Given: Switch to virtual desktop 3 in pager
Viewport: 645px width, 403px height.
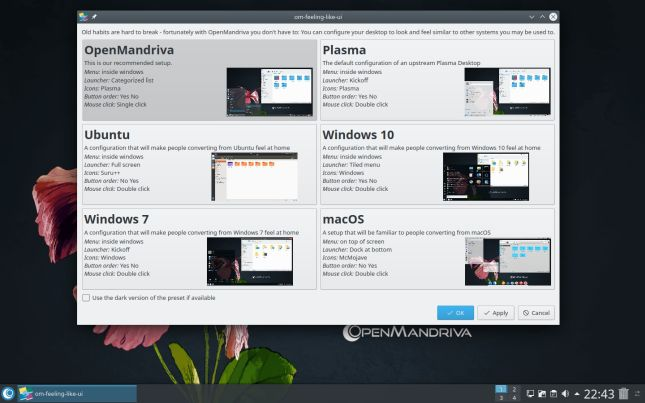Looking at the screenshot, I should pos(501,398).
